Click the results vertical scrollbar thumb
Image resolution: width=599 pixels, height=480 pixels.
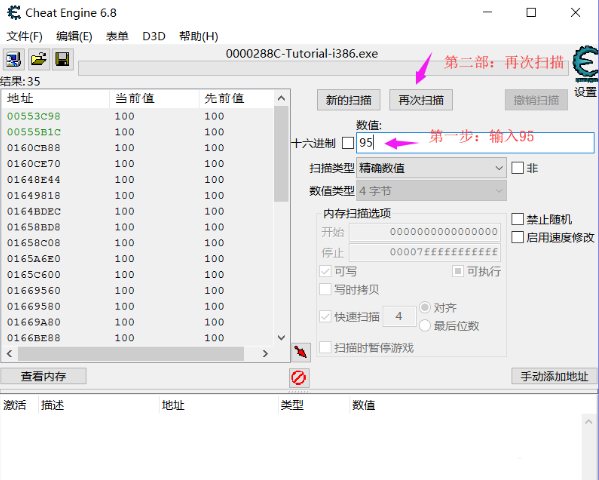click(x=282, y=154)
